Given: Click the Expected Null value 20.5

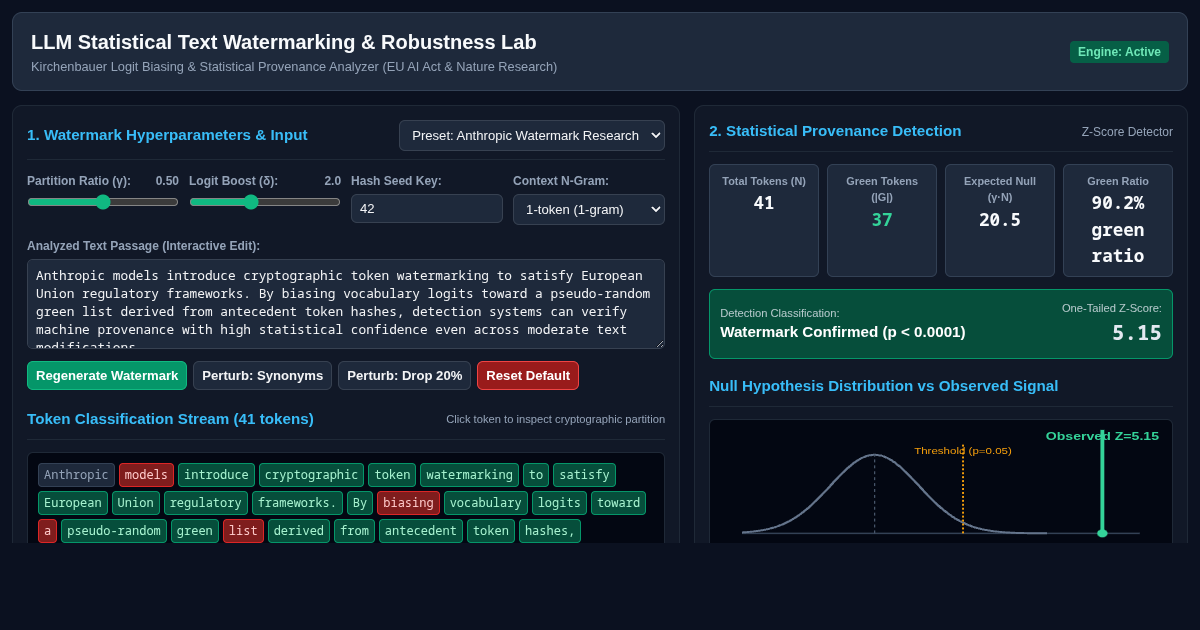Looking at the screenshot, I should 1000,220.
